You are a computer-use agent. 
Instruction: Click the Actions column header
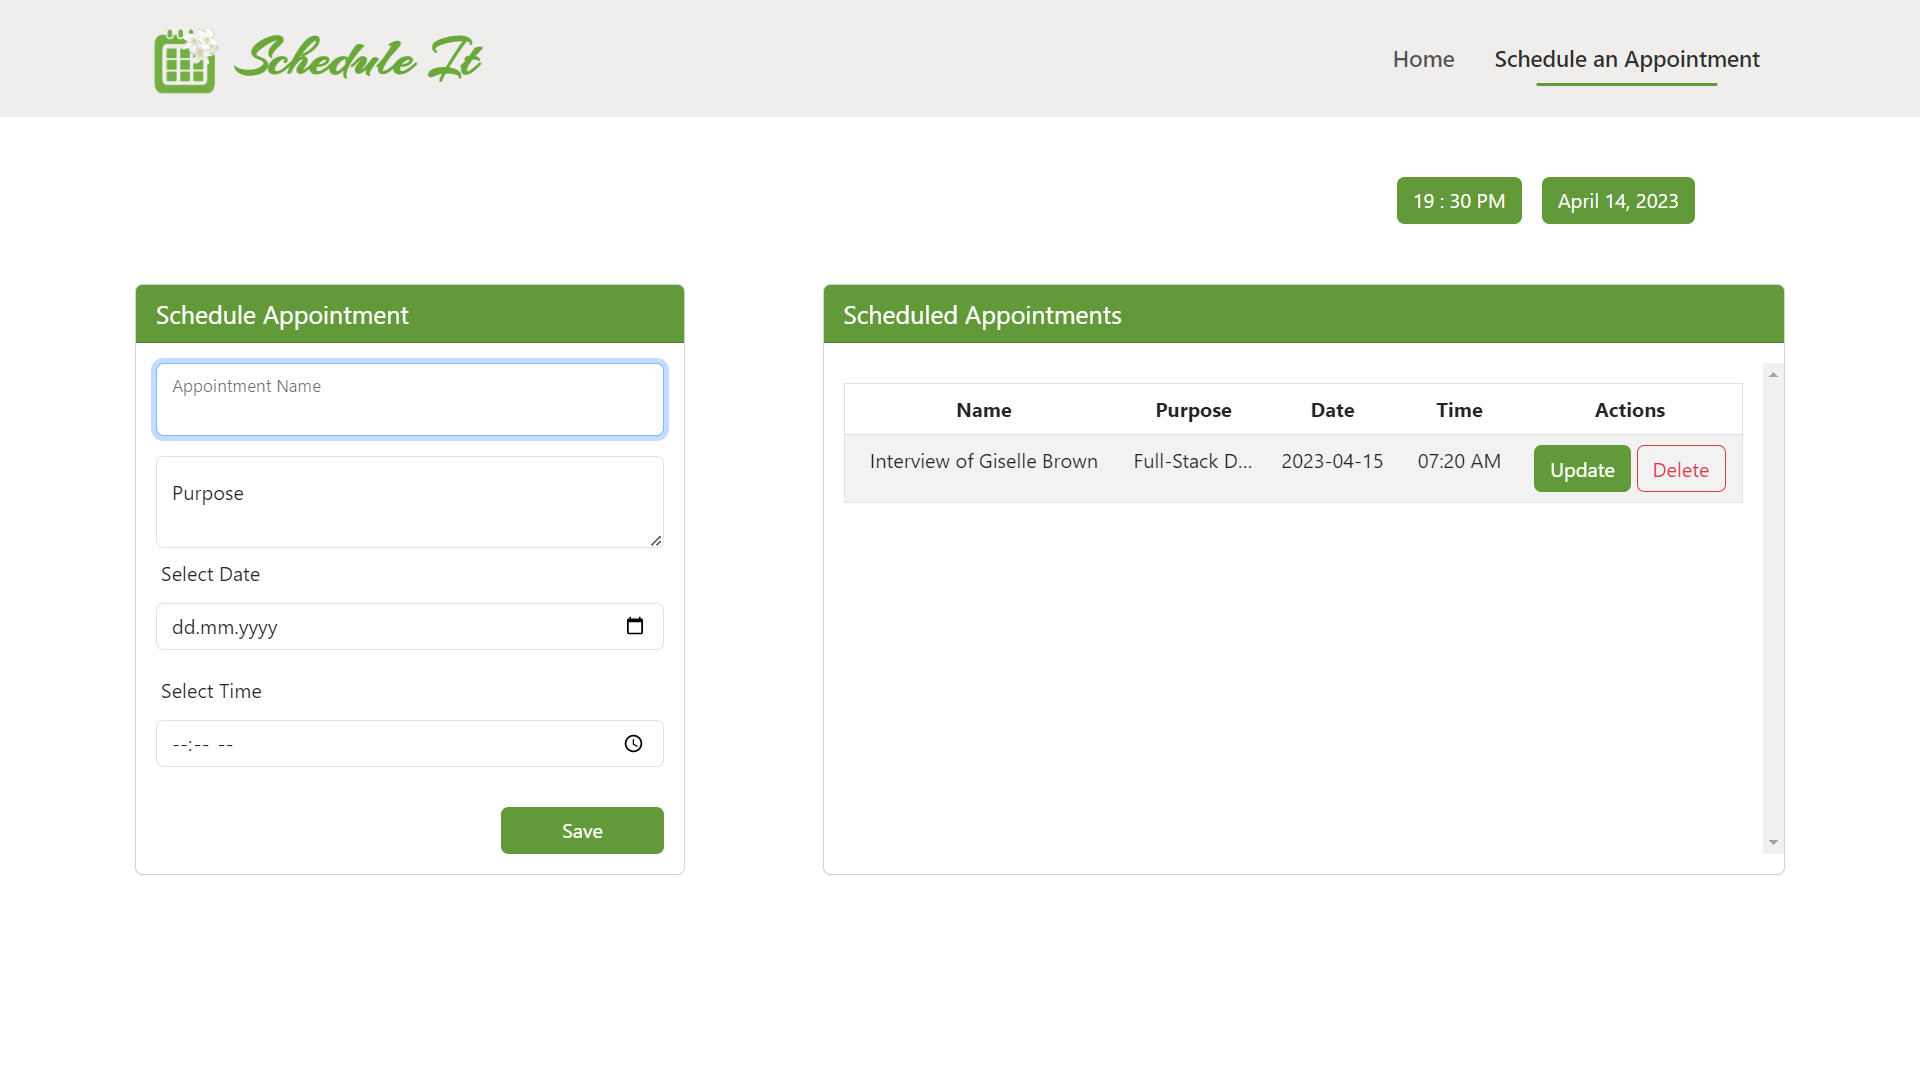[1629, 410]
